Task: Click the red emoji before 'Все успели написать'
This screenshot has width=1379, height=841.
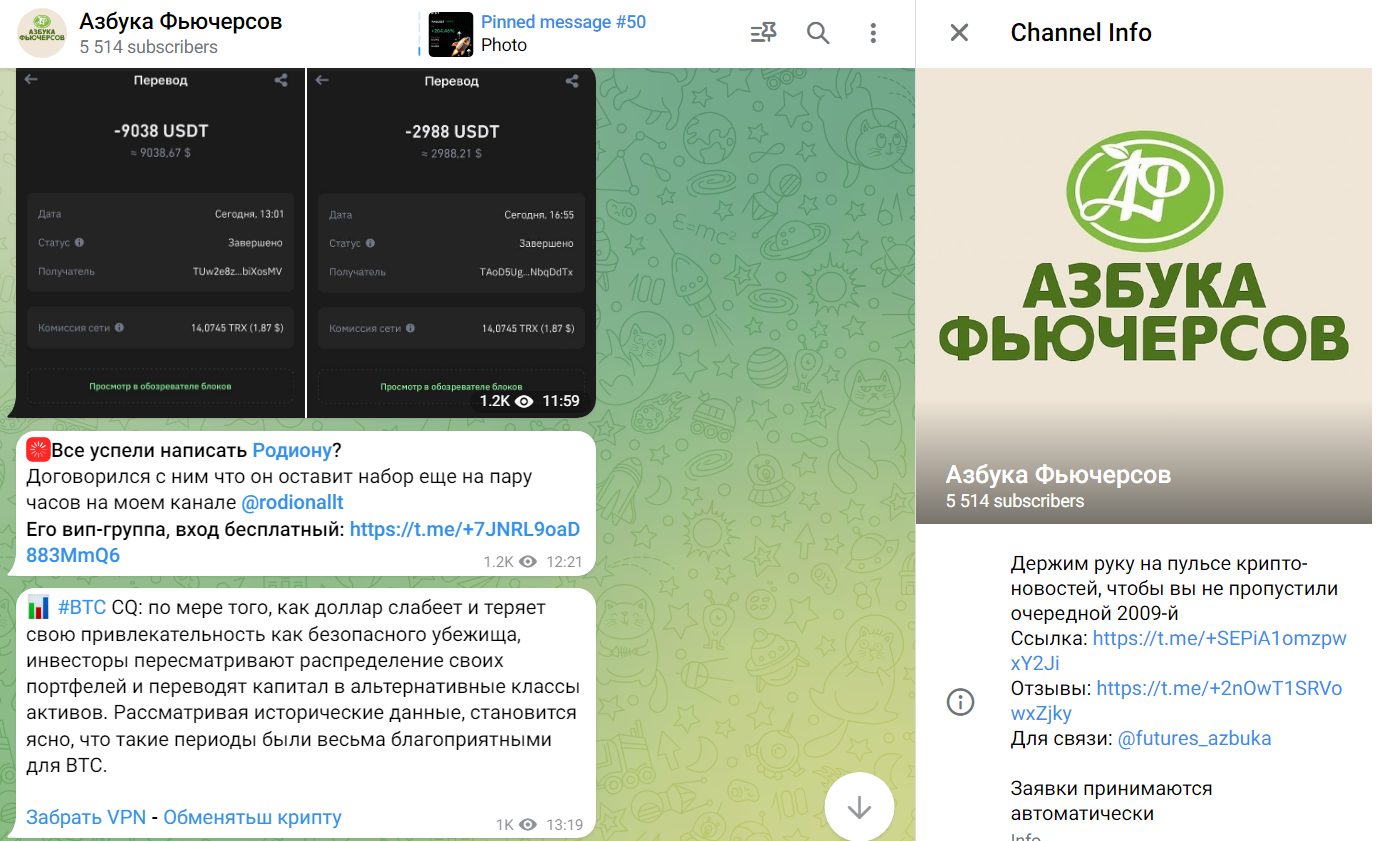Action: coord(38,450)
